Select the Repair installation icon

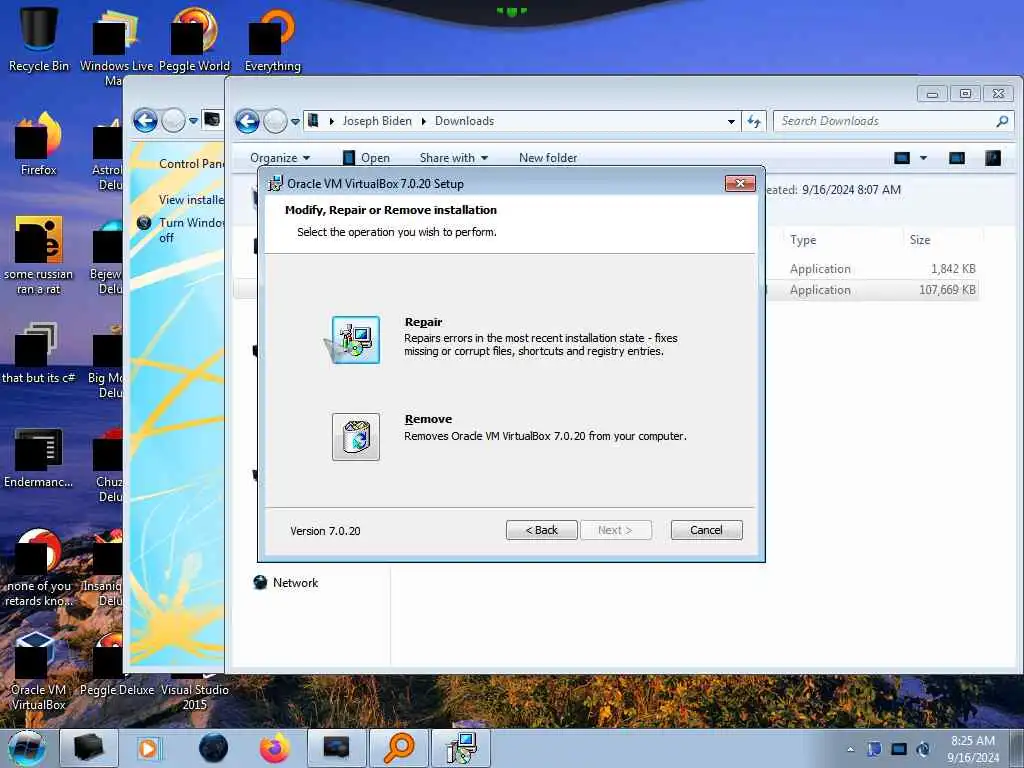coord(355,340)
